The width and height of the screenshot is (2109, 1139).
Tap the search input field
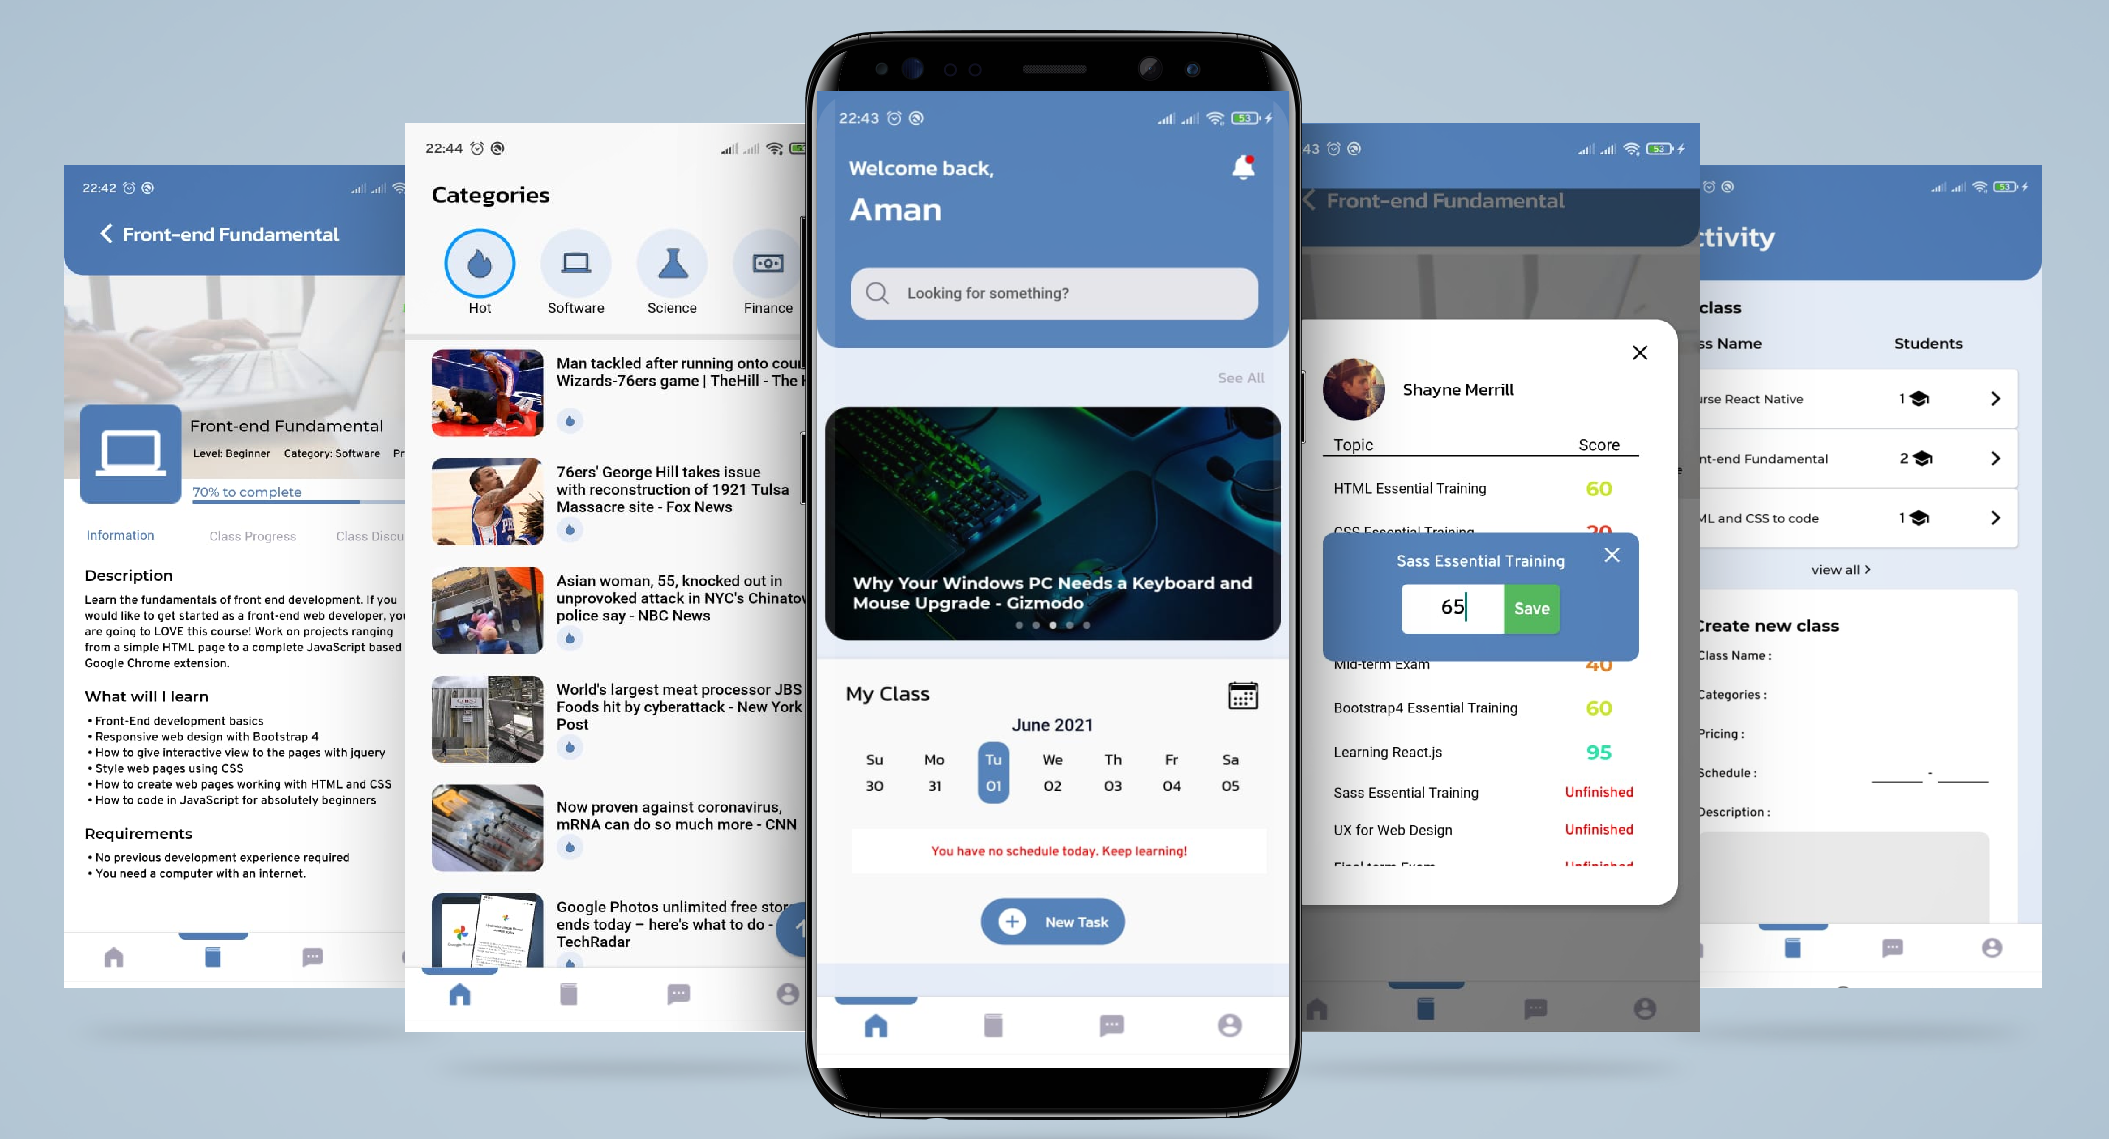tap(1052, 293)
